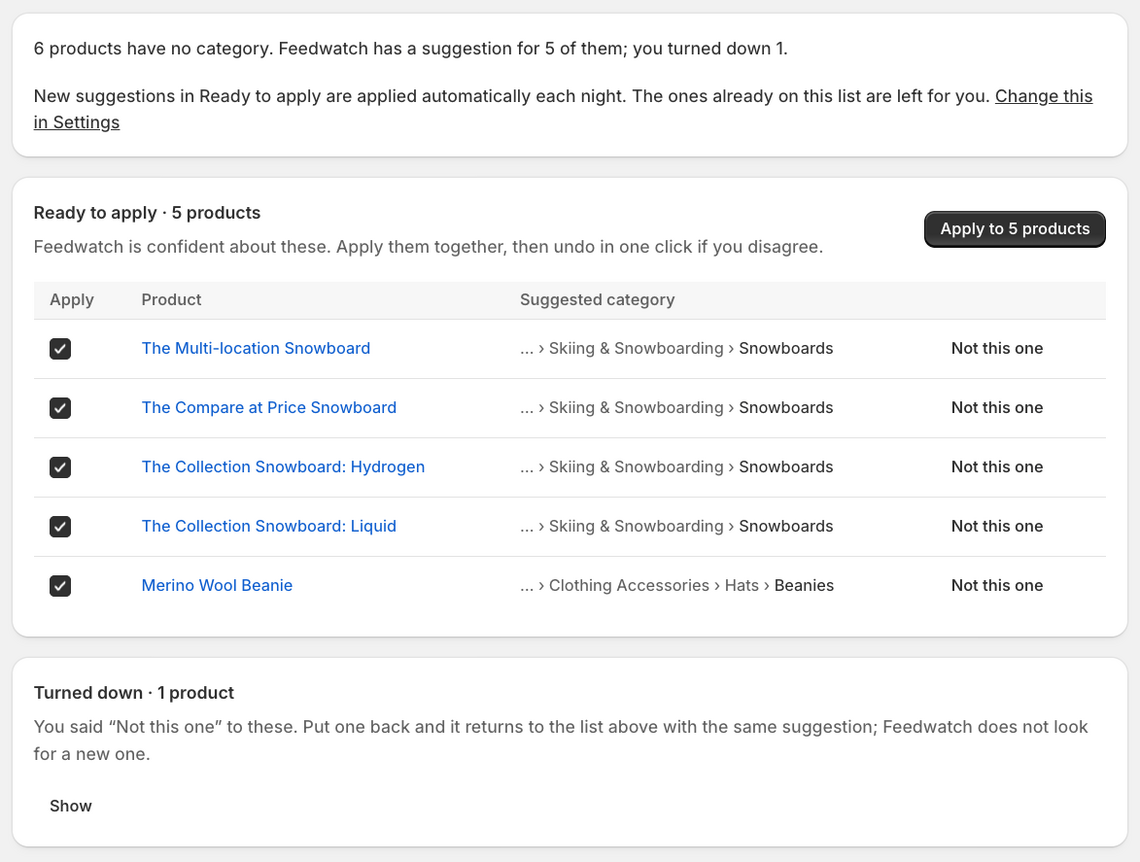Uncheck Apply for The Compare at Price Snowboard

(x=60, y=408)
